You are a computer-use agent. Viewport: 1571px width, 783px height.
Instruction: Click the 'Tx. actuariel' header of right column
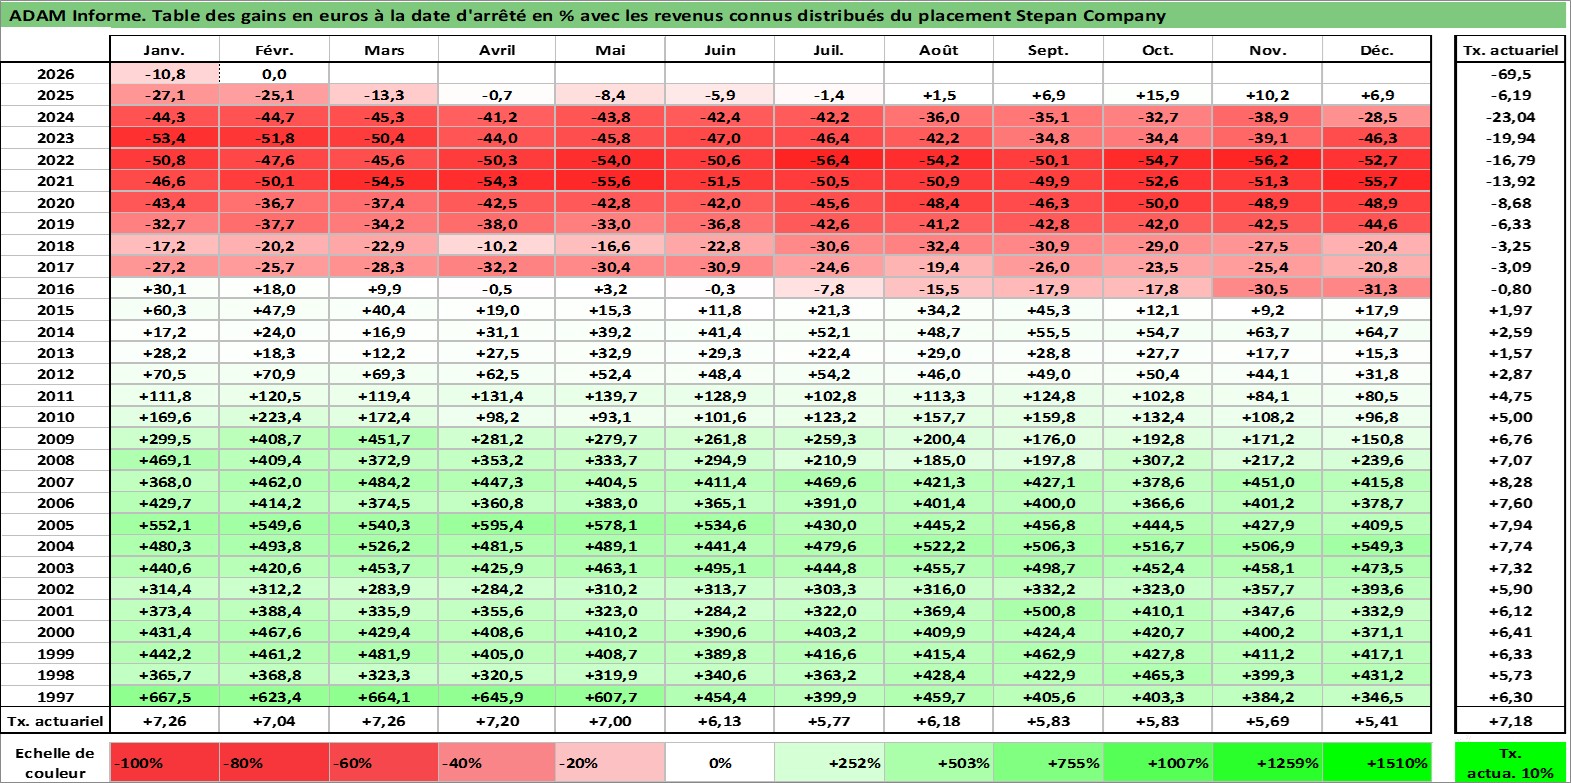click(x=1510, y=50)
